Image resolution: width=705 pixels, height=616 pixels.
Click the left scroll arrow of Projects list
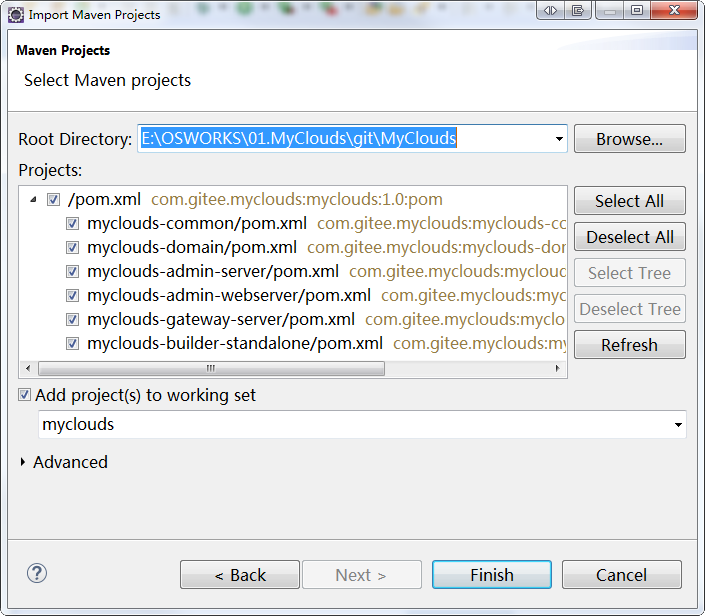(28, 368)
